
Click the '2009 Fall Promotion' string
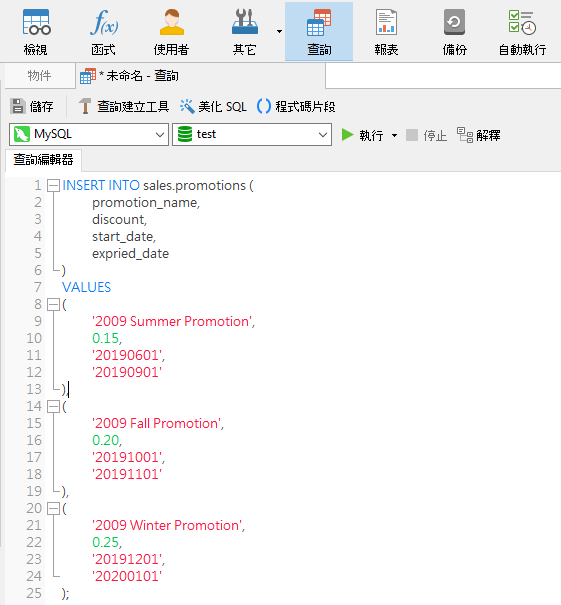[156, 423]
